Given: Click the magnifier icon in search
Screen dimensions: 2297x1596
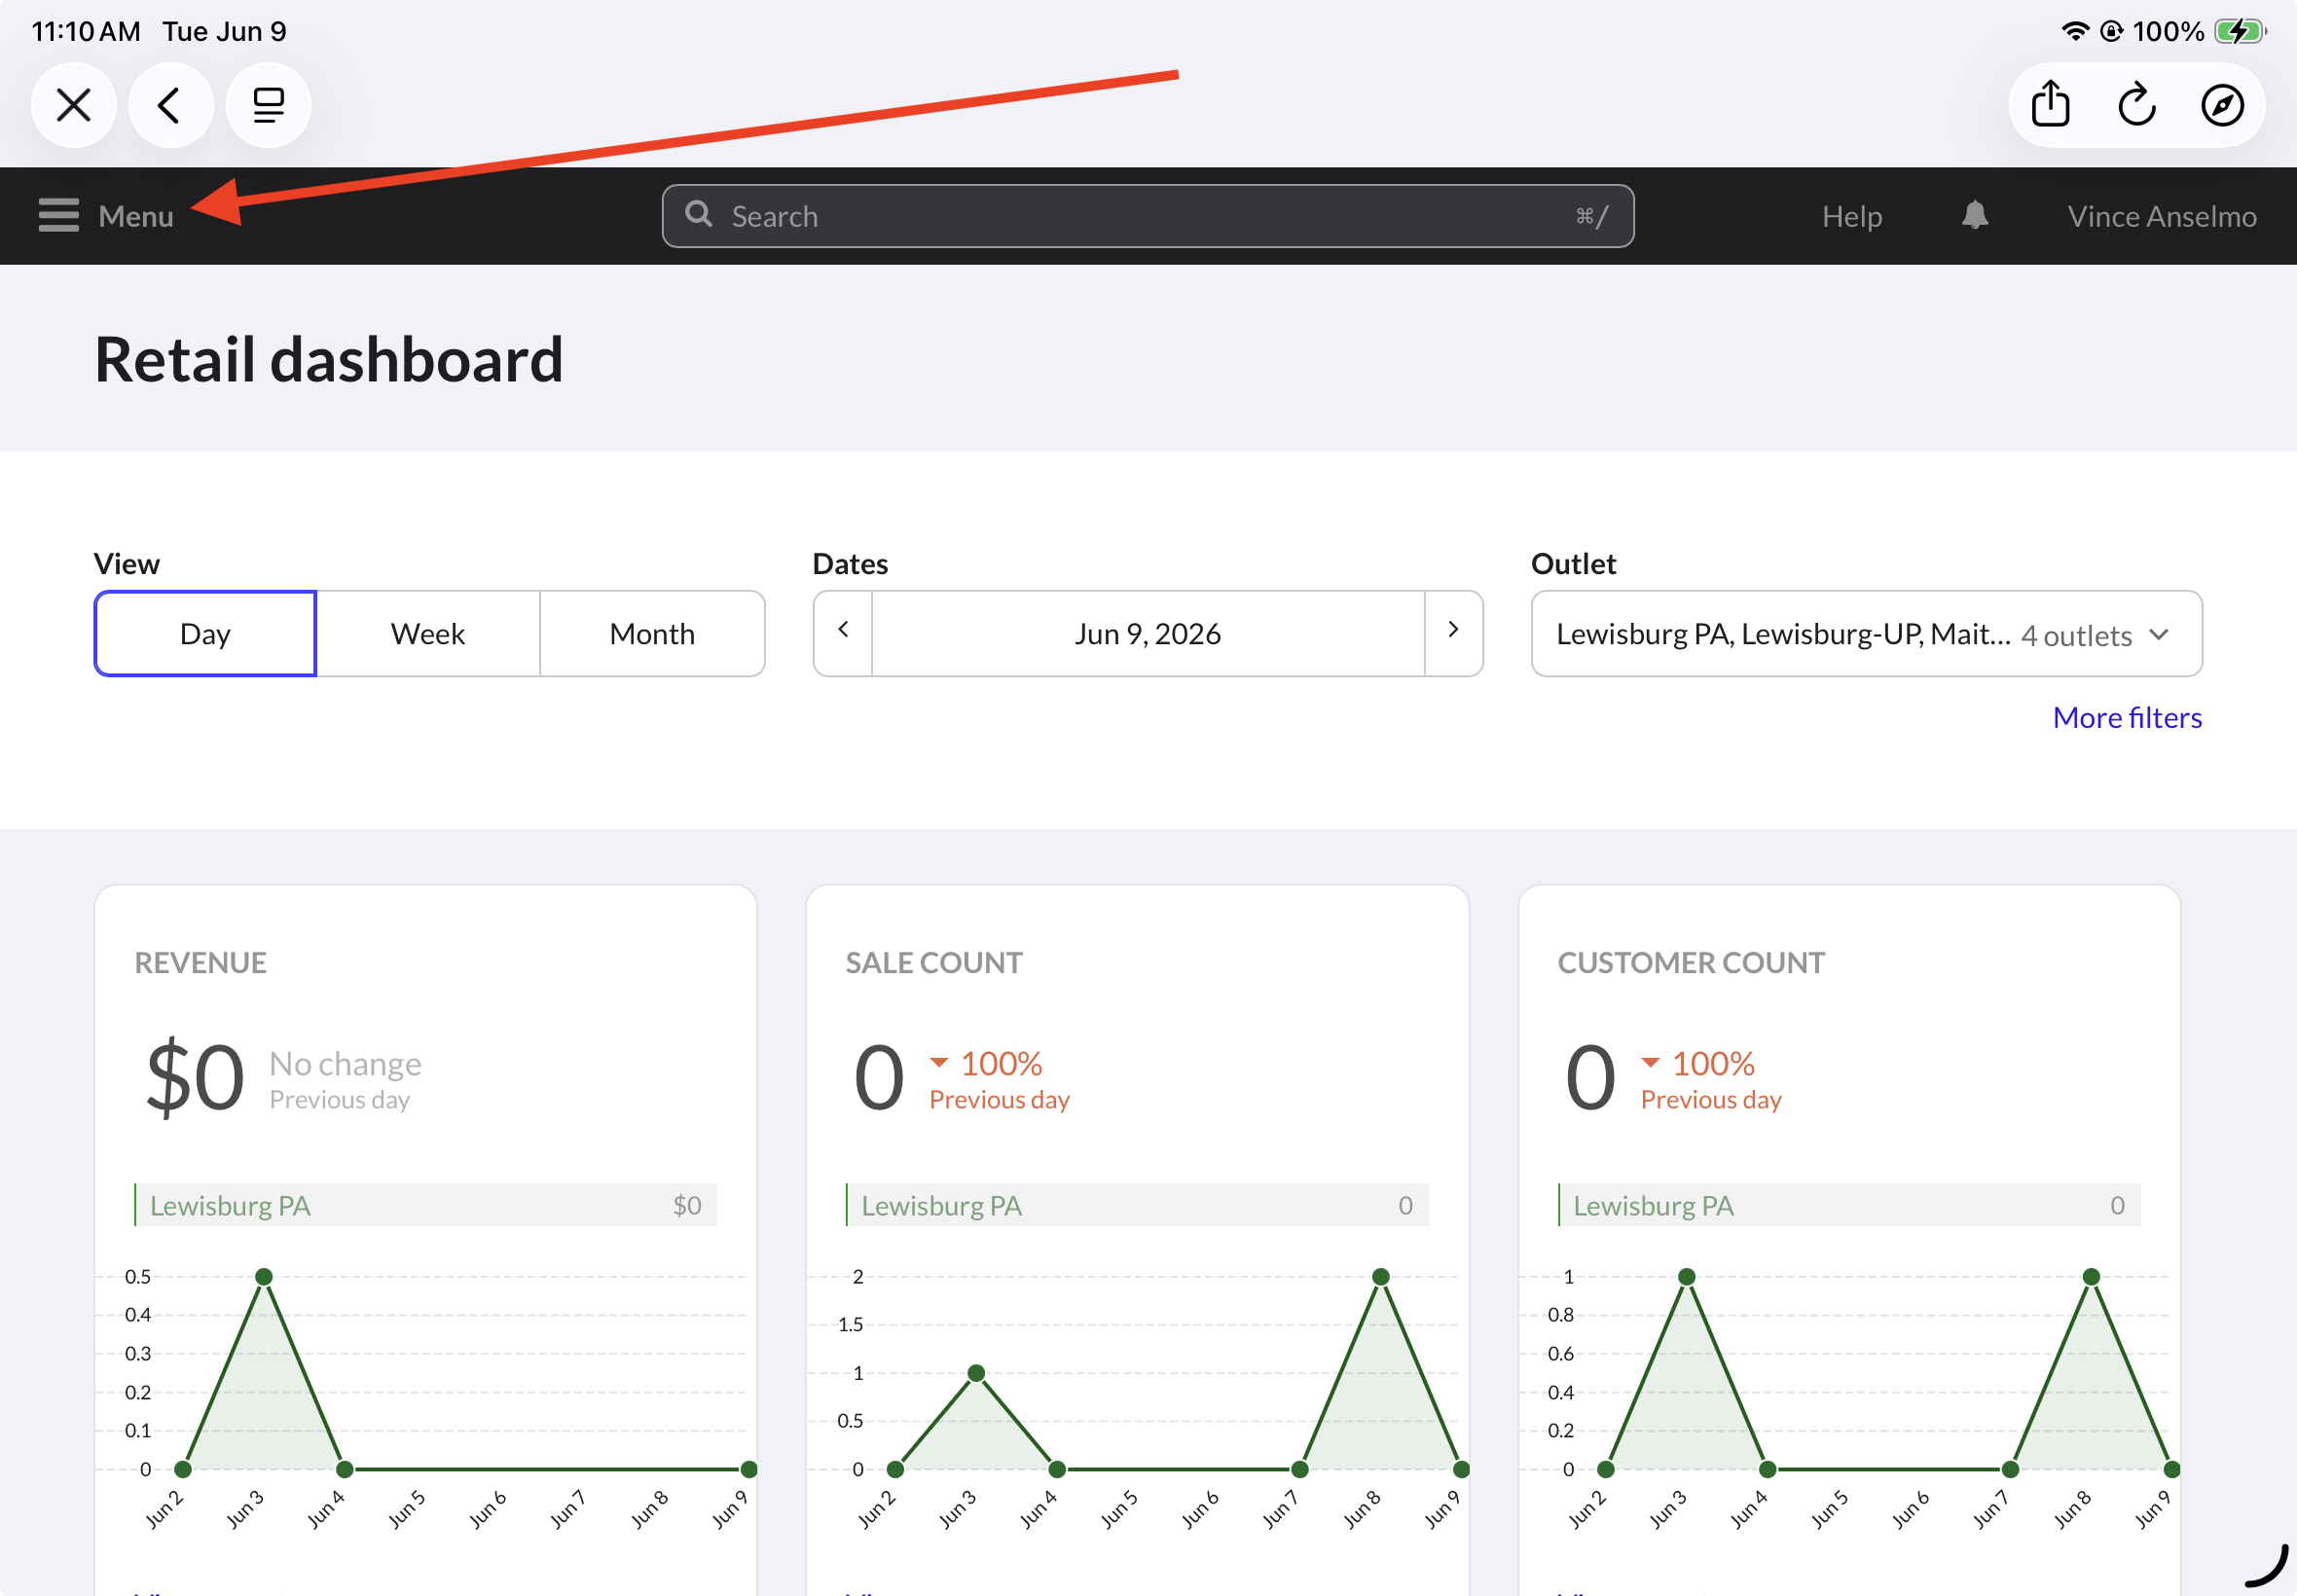Looking at the screenshot, I should (x=698, y=214).
